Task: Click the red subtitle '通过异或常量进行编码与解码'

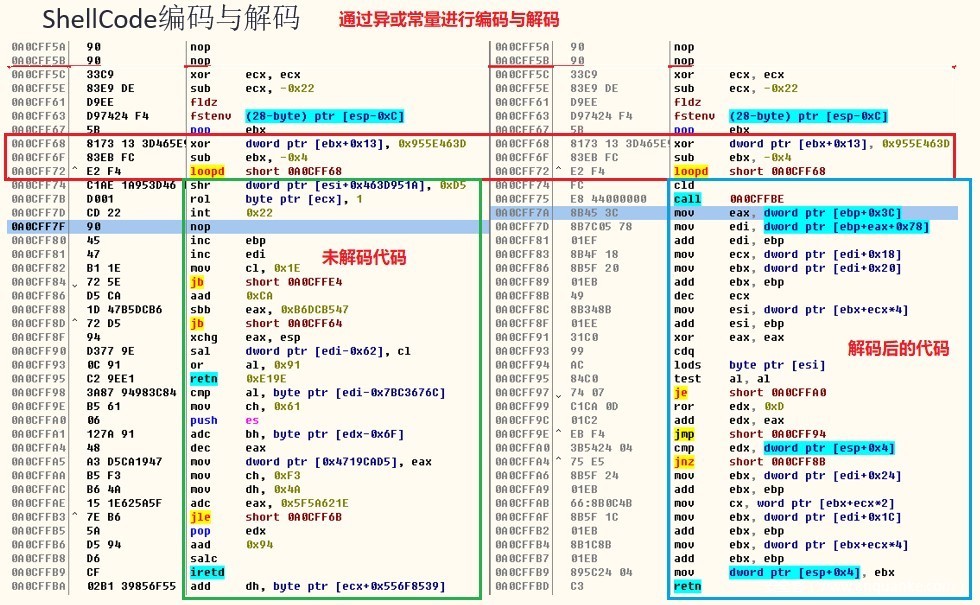Action: (x=449, y=19)
